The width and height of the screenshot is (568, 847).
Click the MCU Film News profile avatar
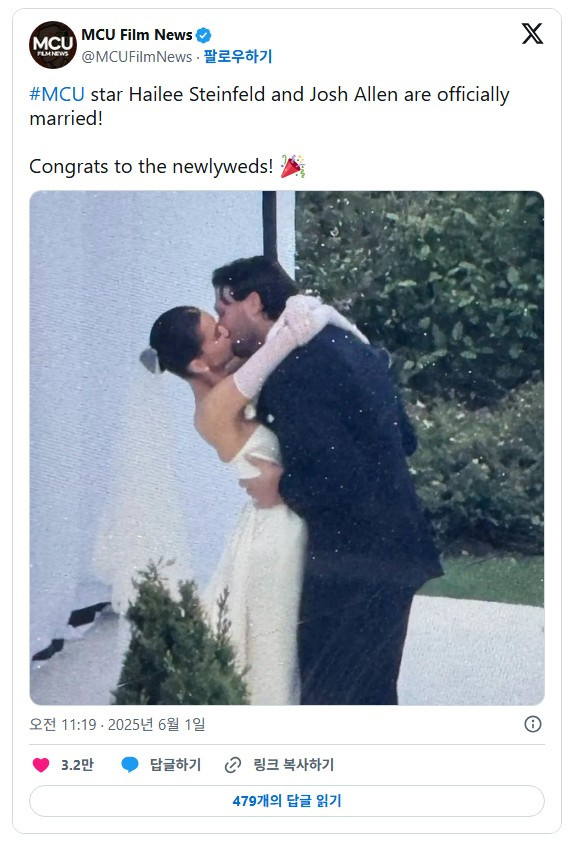[52, 45]
